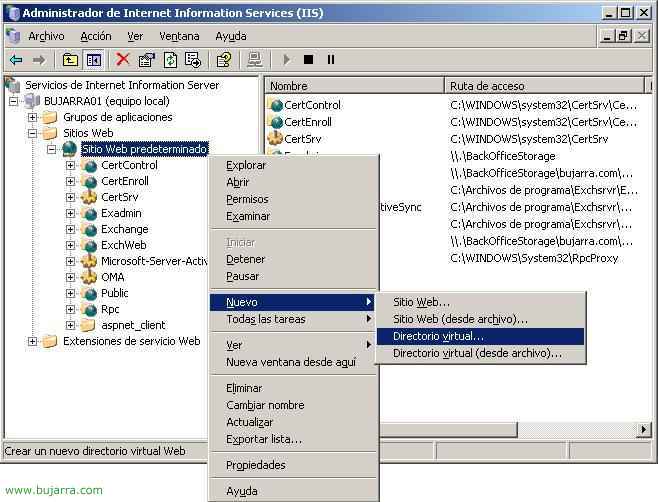Open the Acción menu in menu bar
Viewport: 658px width, 502px height.
96,36
